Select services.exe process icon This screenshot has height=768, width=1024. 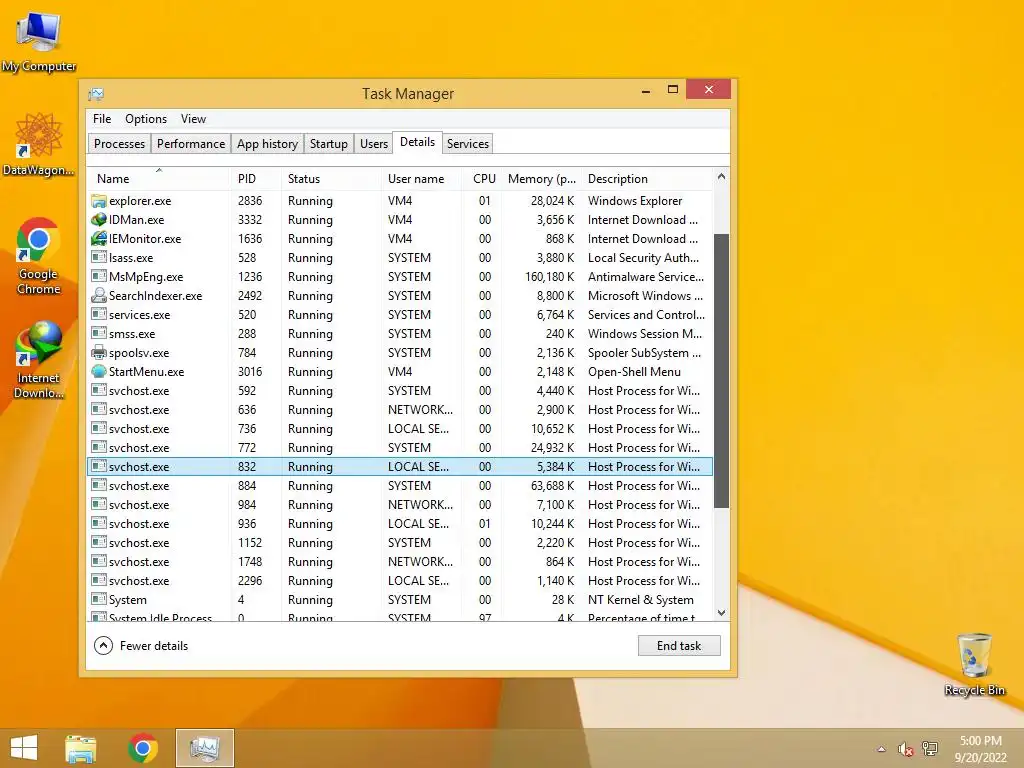pyautogui.click(x=99, y=314)
